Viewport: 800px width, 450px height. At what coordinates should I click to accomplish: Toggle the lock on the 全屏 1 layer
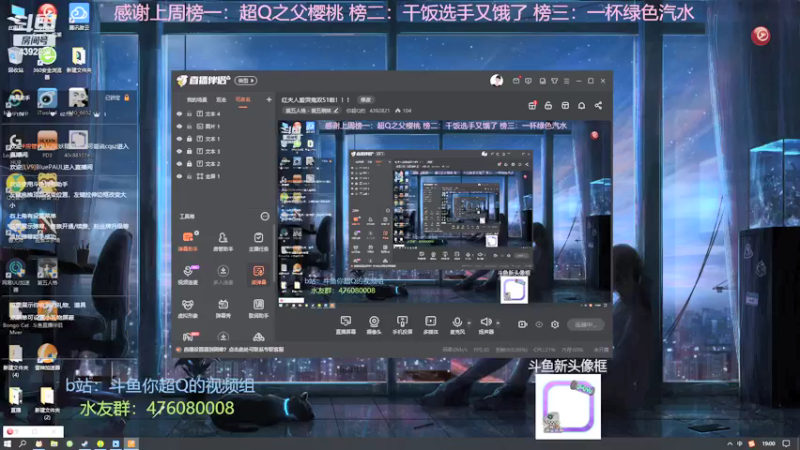coord(189,176)
